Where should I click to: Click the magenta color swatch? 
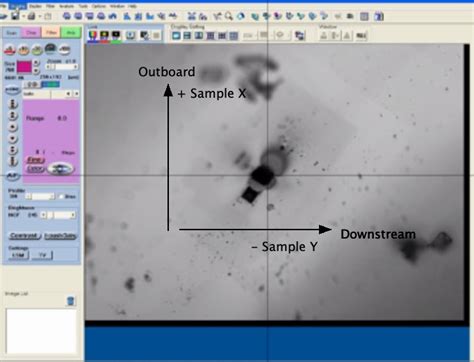(x=24, y=66)
